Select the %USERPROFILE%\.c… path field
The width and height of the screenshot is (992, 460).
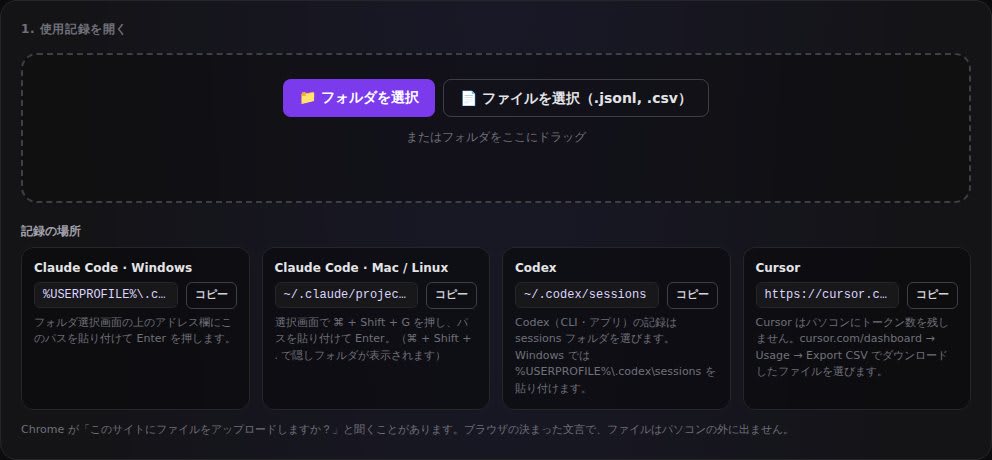[x=106, y=295]
